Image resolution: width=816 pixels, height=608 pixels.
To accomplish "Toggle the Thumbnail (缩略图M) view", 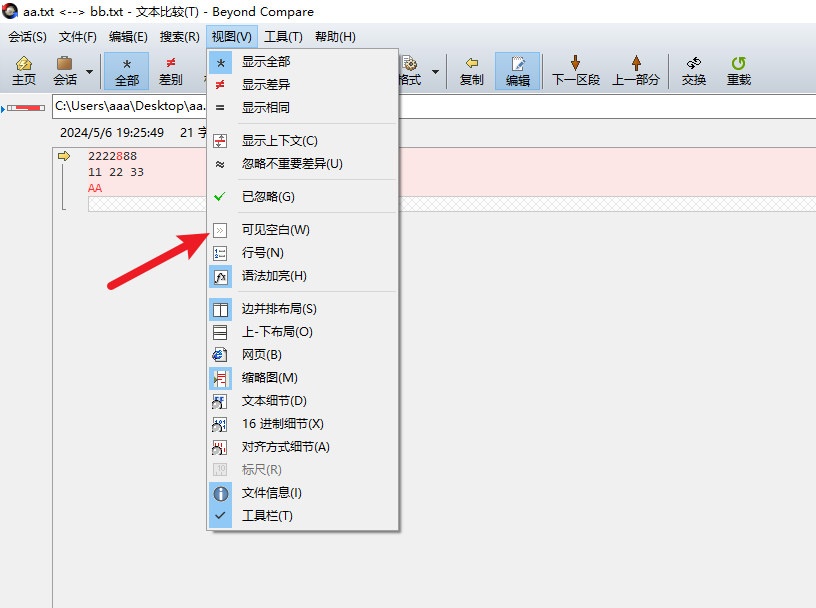I will pyautogui.click(x=302, y=378).
